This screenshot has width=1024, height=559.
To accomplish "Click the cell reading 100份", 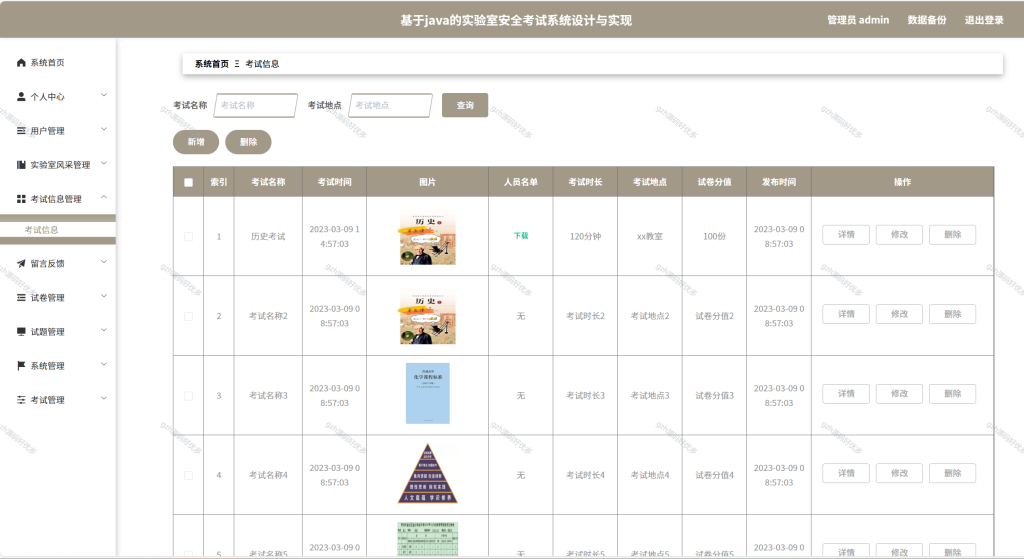I will [x=714, y=236].
